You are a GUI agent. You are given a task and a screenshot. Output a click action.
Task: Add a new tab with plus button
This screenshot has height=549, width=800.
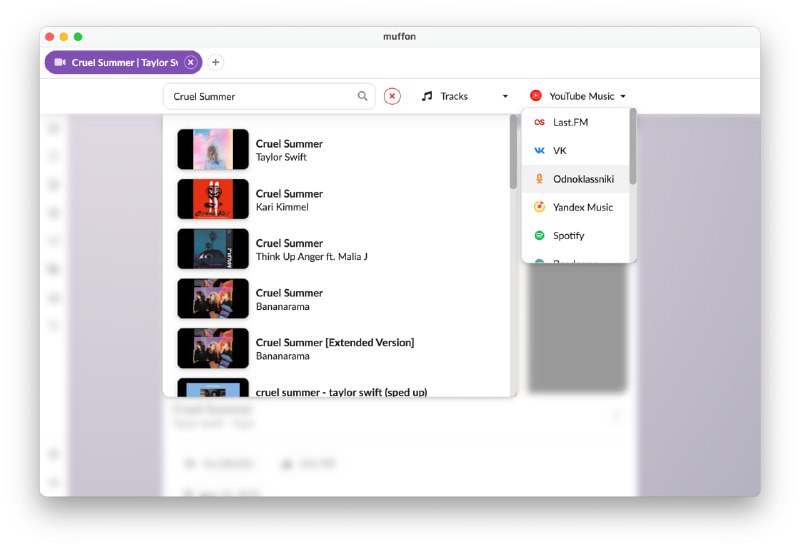216,62
